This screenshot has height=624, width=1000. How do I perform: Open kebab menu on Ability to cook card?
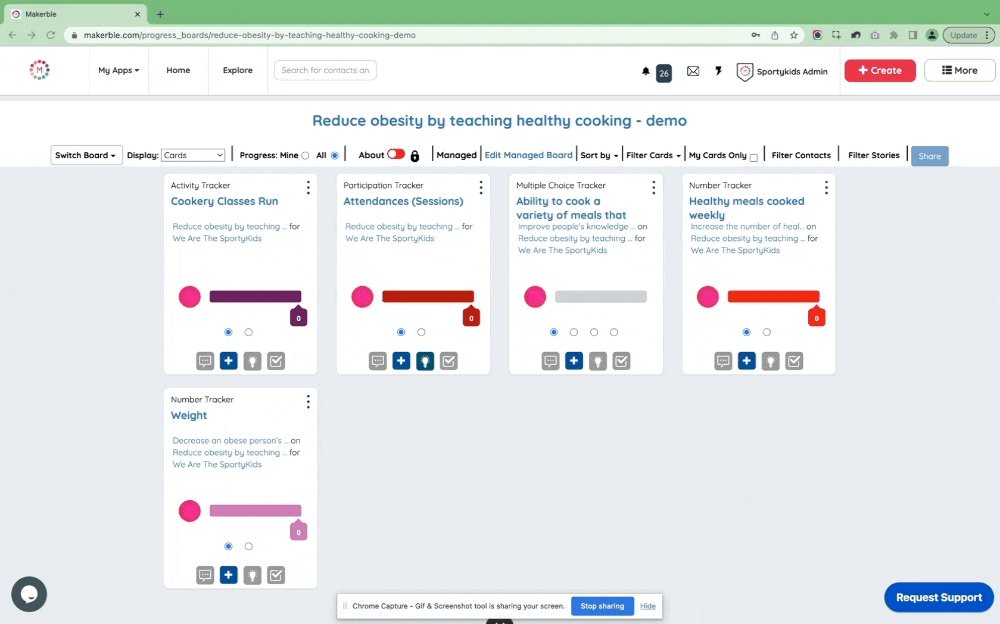tap(654, 187)
